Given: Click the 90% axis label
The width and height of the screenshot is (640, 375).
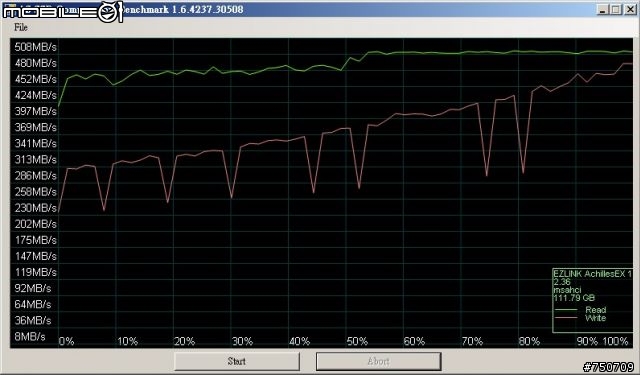Looking at the screenshot, I should (x=587, y=341).
